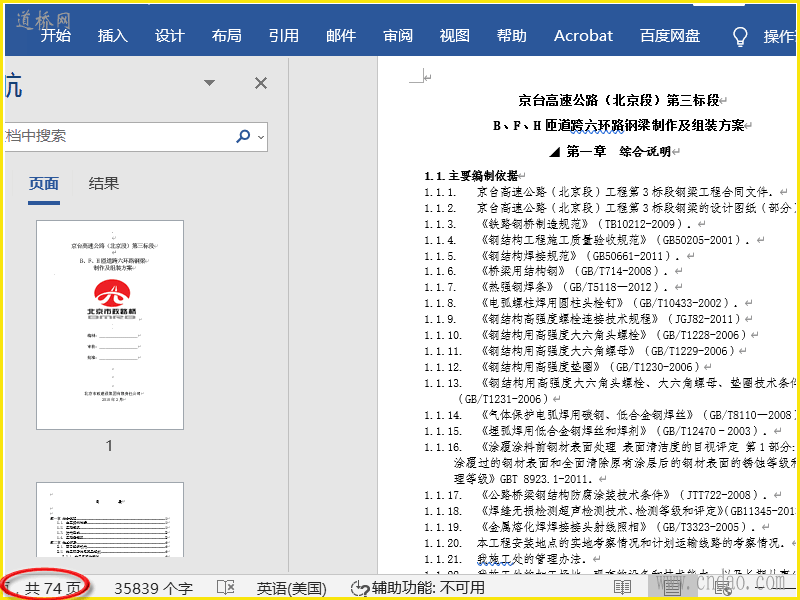Screen dimensions: 800x600
Task: Click the 共 74 页 page count
Action: tap(53, 588)
